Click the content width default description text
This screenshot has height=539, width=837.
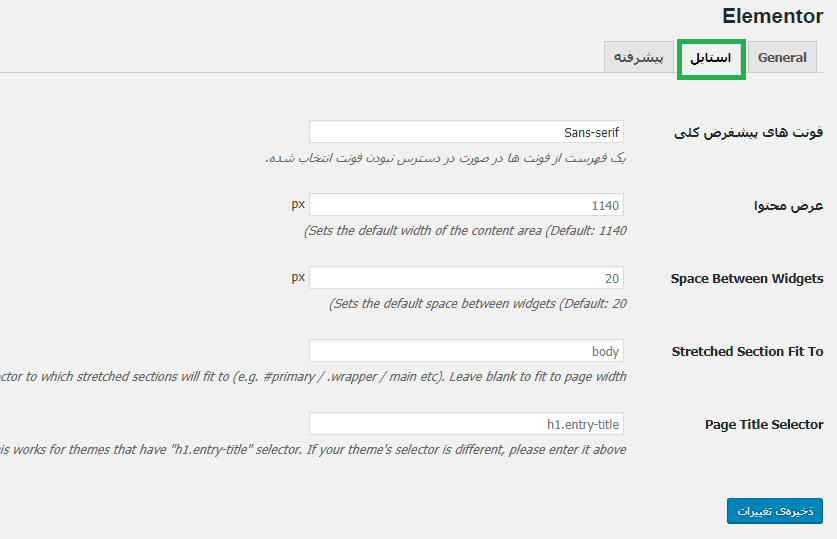(465, 231)
